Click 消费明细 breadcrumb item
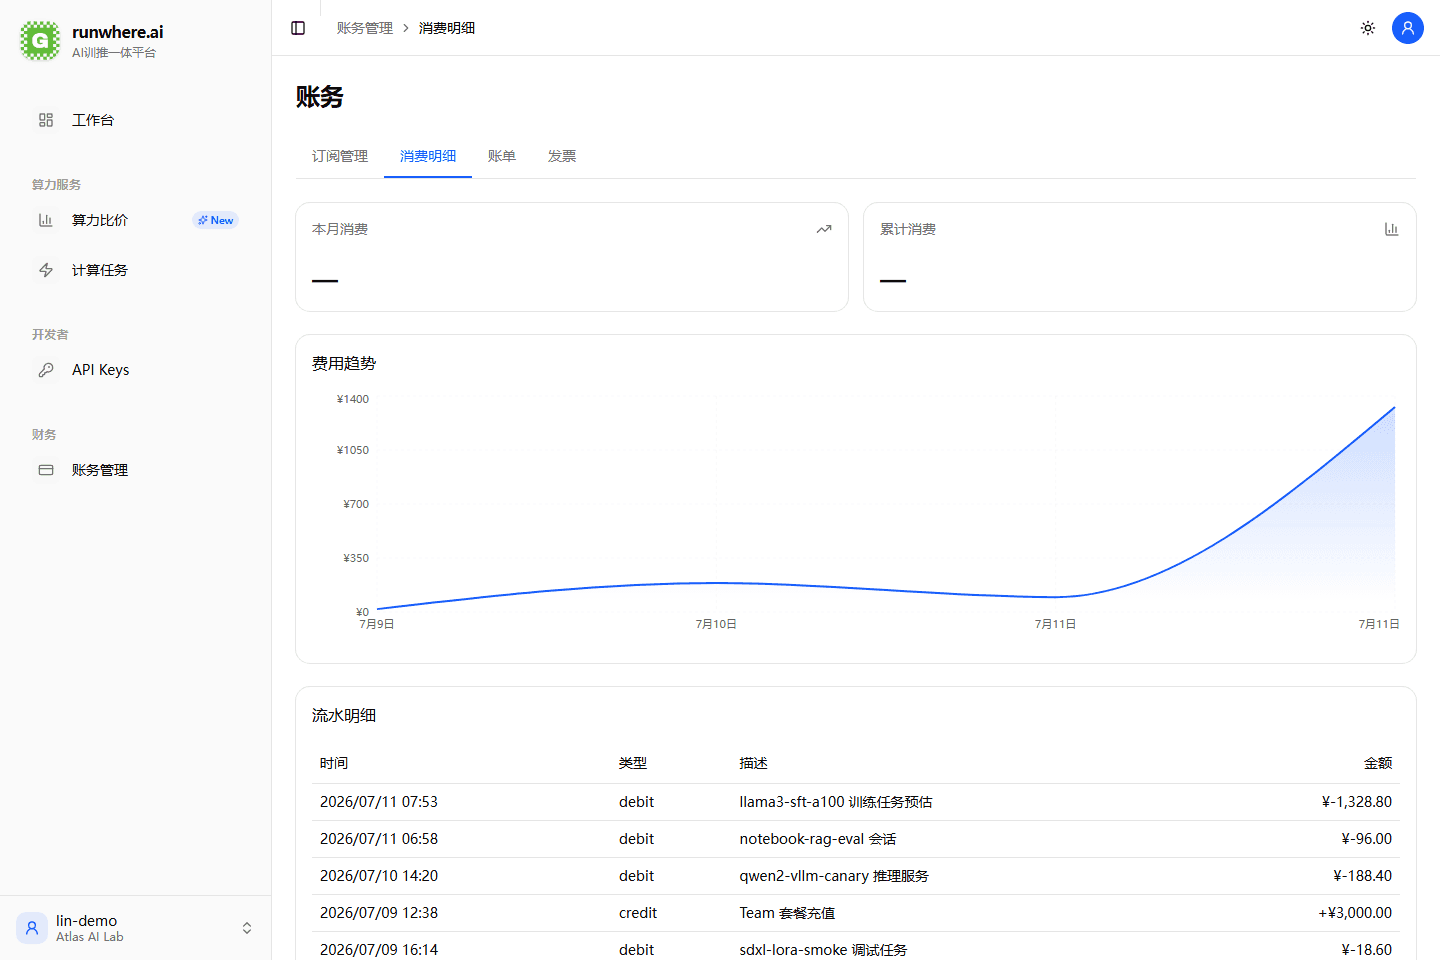Viewport: 1440px width, 960px height. pyautogui.click(x=447, y=28)
